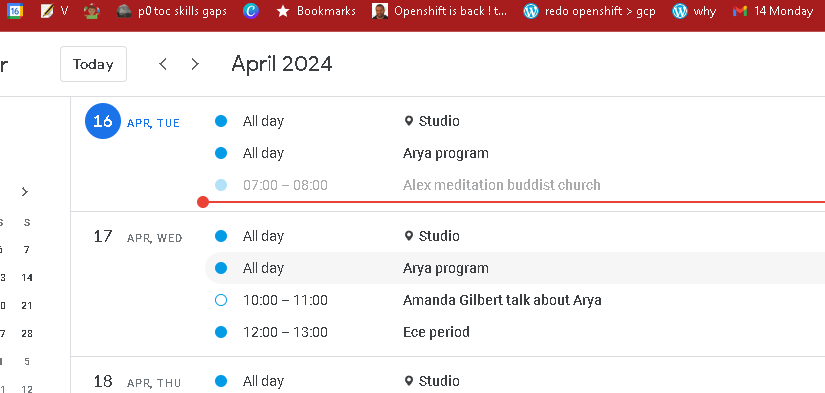Click the Today button

[x=93, y=64]
